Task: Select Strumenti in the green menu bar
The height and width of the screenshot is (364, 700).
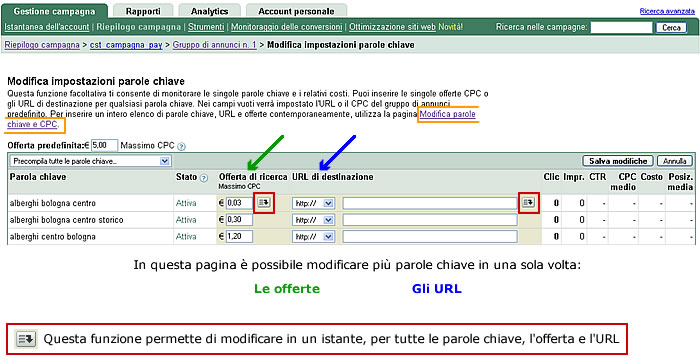Action: coord(206,27)
